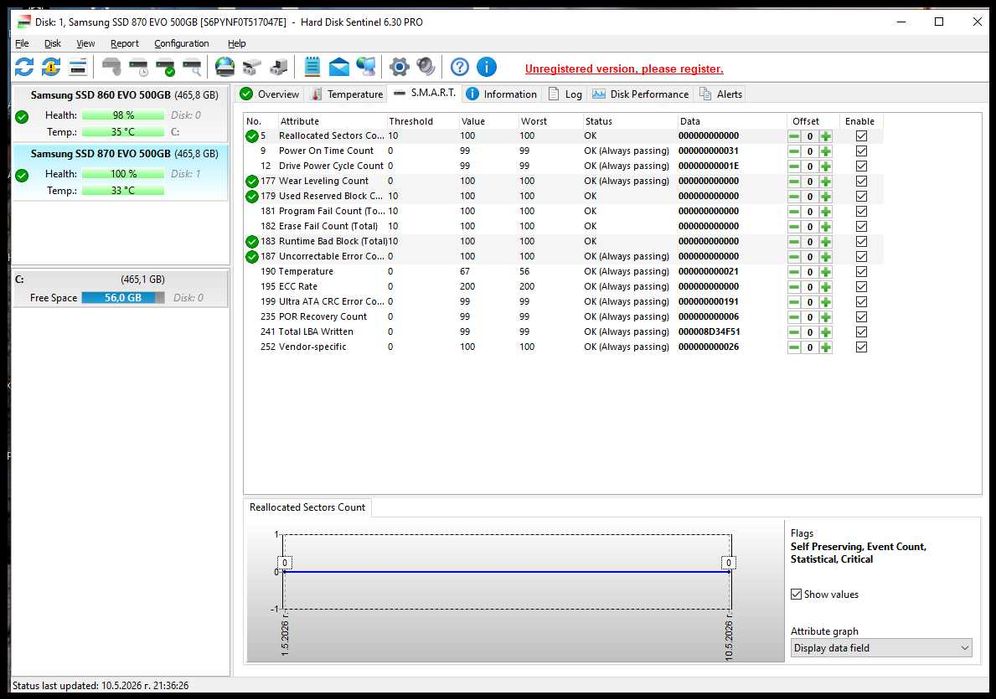
Task: Click the Status column header
Action: coord(629,121)
